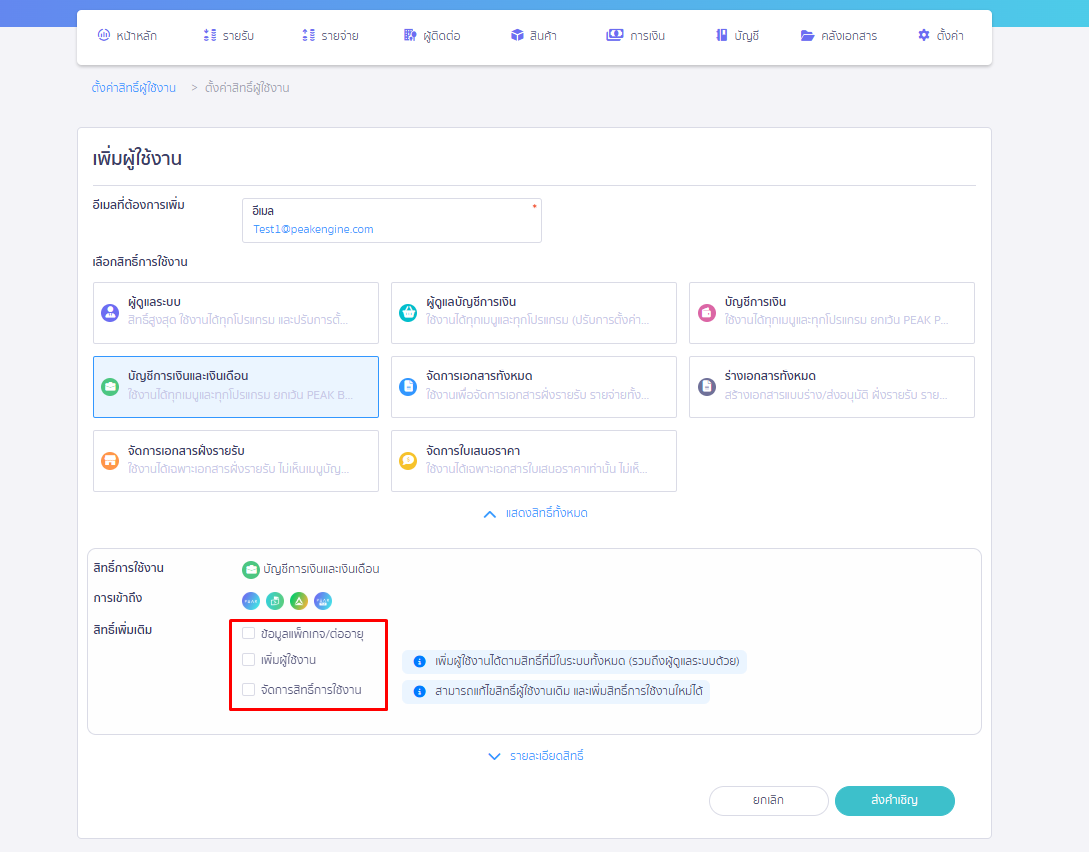Screen dimensions: 1089x852
Task: Expand the รายละเอียดสิทธิ์ section
Action: (x=535, y=756)
